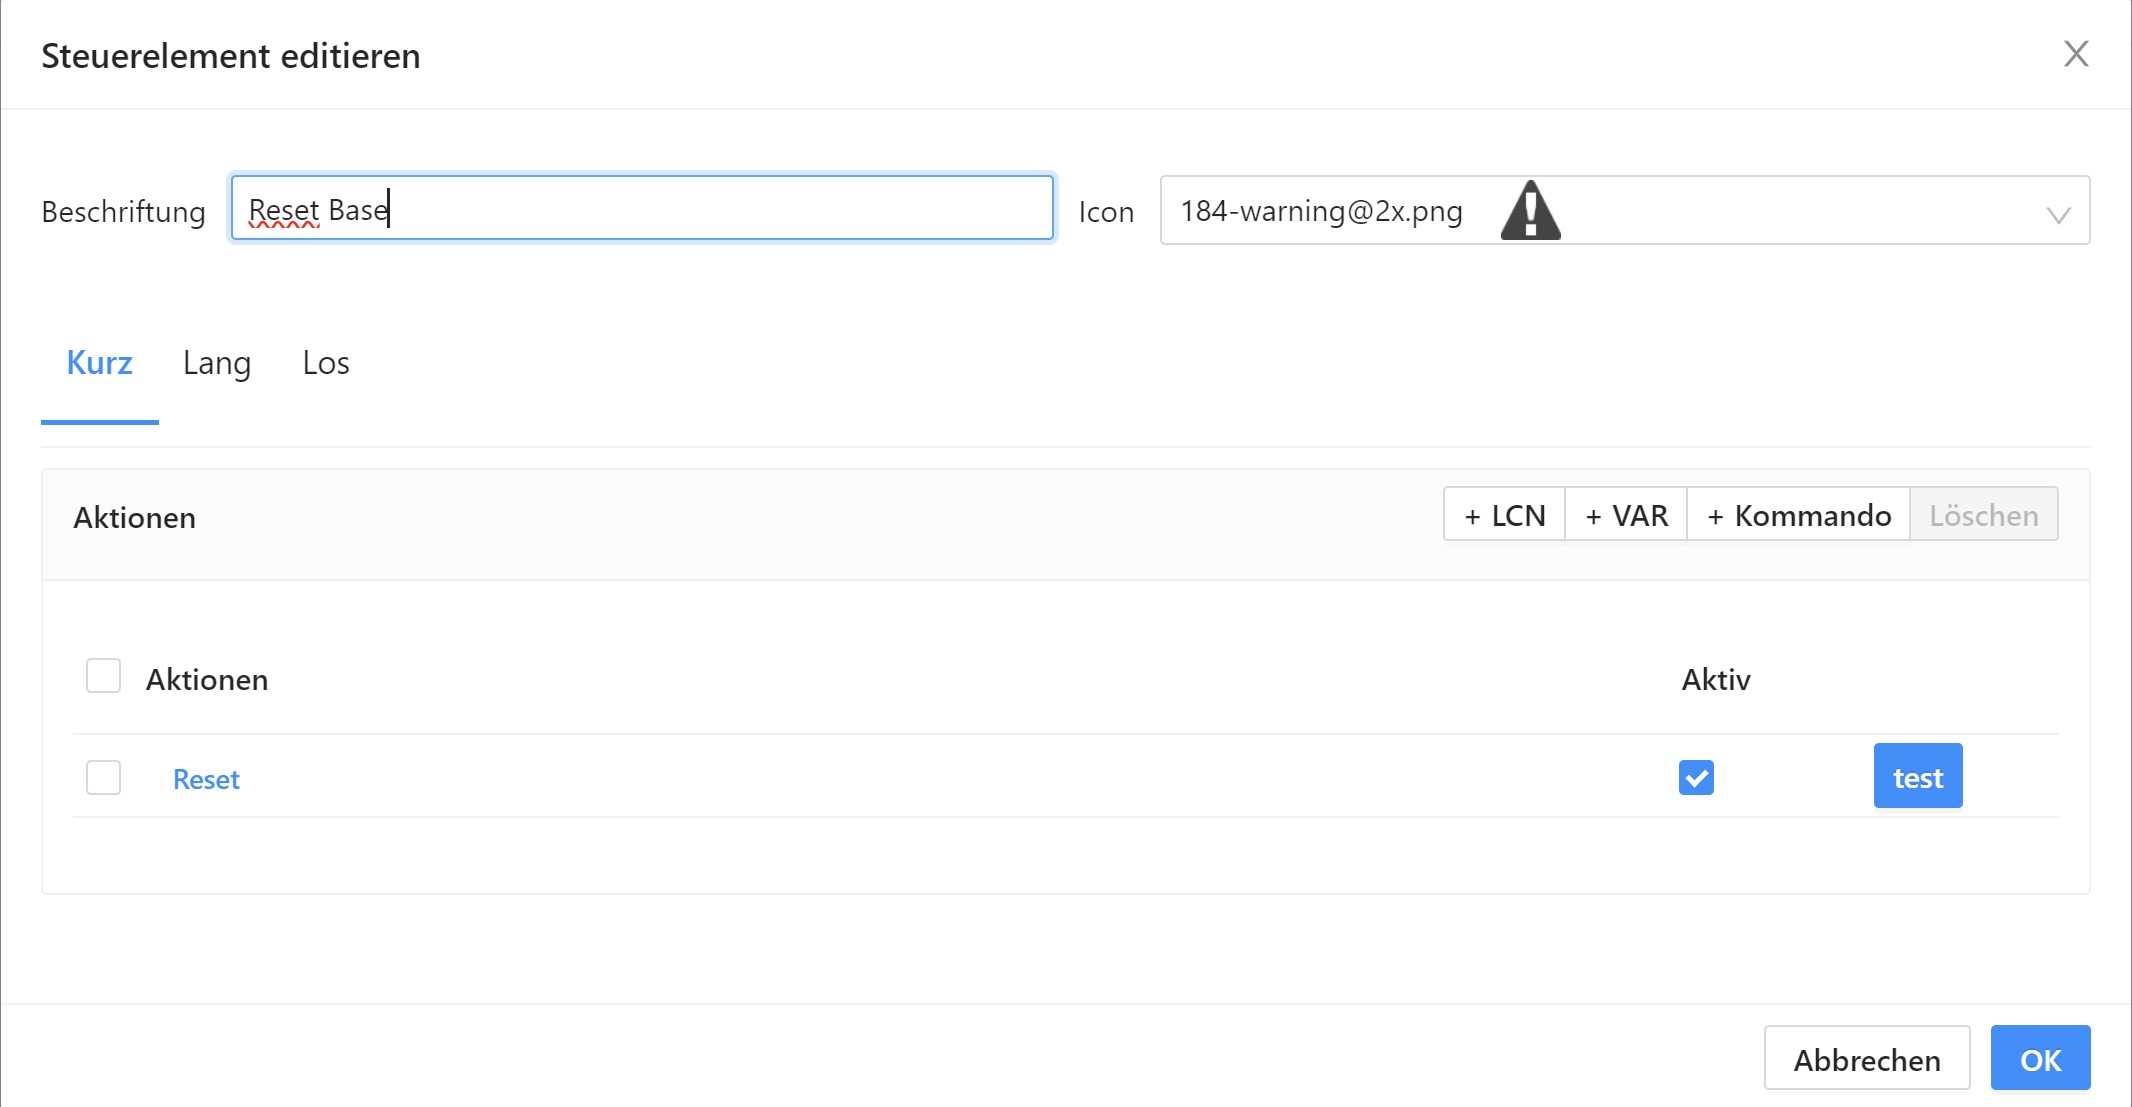Select all actions with header checkbox
Viewport: 2132px width, 1107px height.
(x=103, y=676)
